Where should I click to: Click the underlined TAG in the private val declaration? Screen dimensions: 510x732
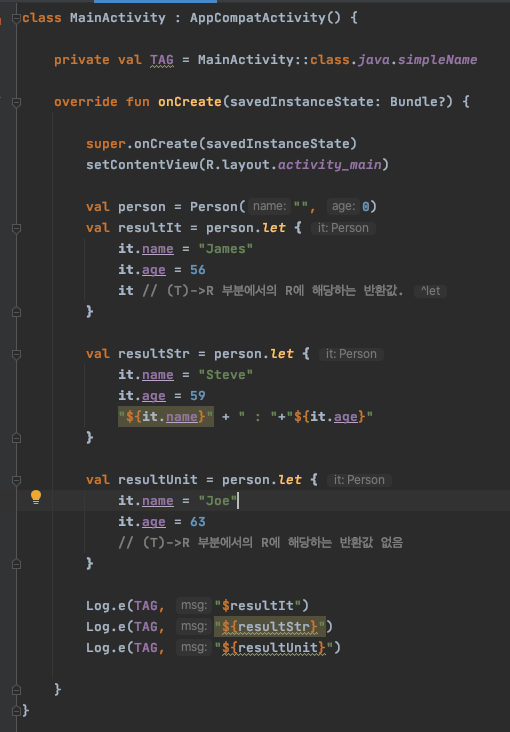pyautogui.click(x=162, y=60)
